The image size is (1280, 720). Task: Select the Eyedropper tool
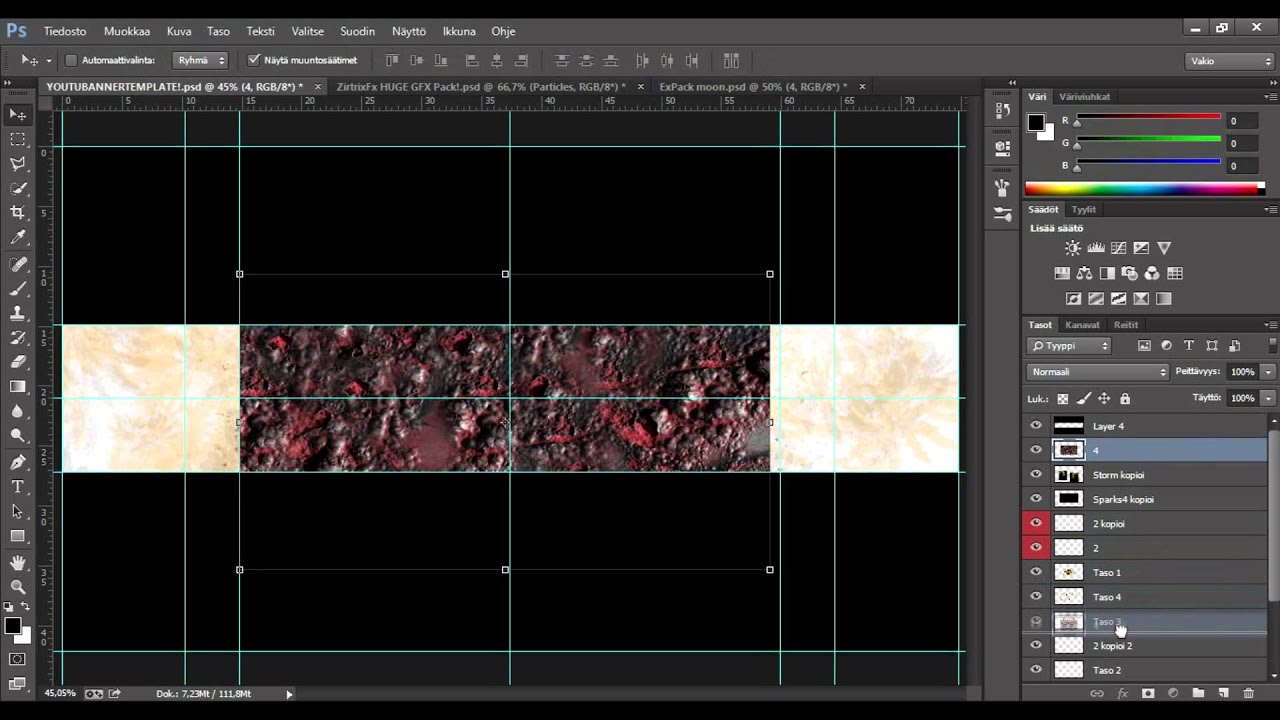[x=18, y=238]
